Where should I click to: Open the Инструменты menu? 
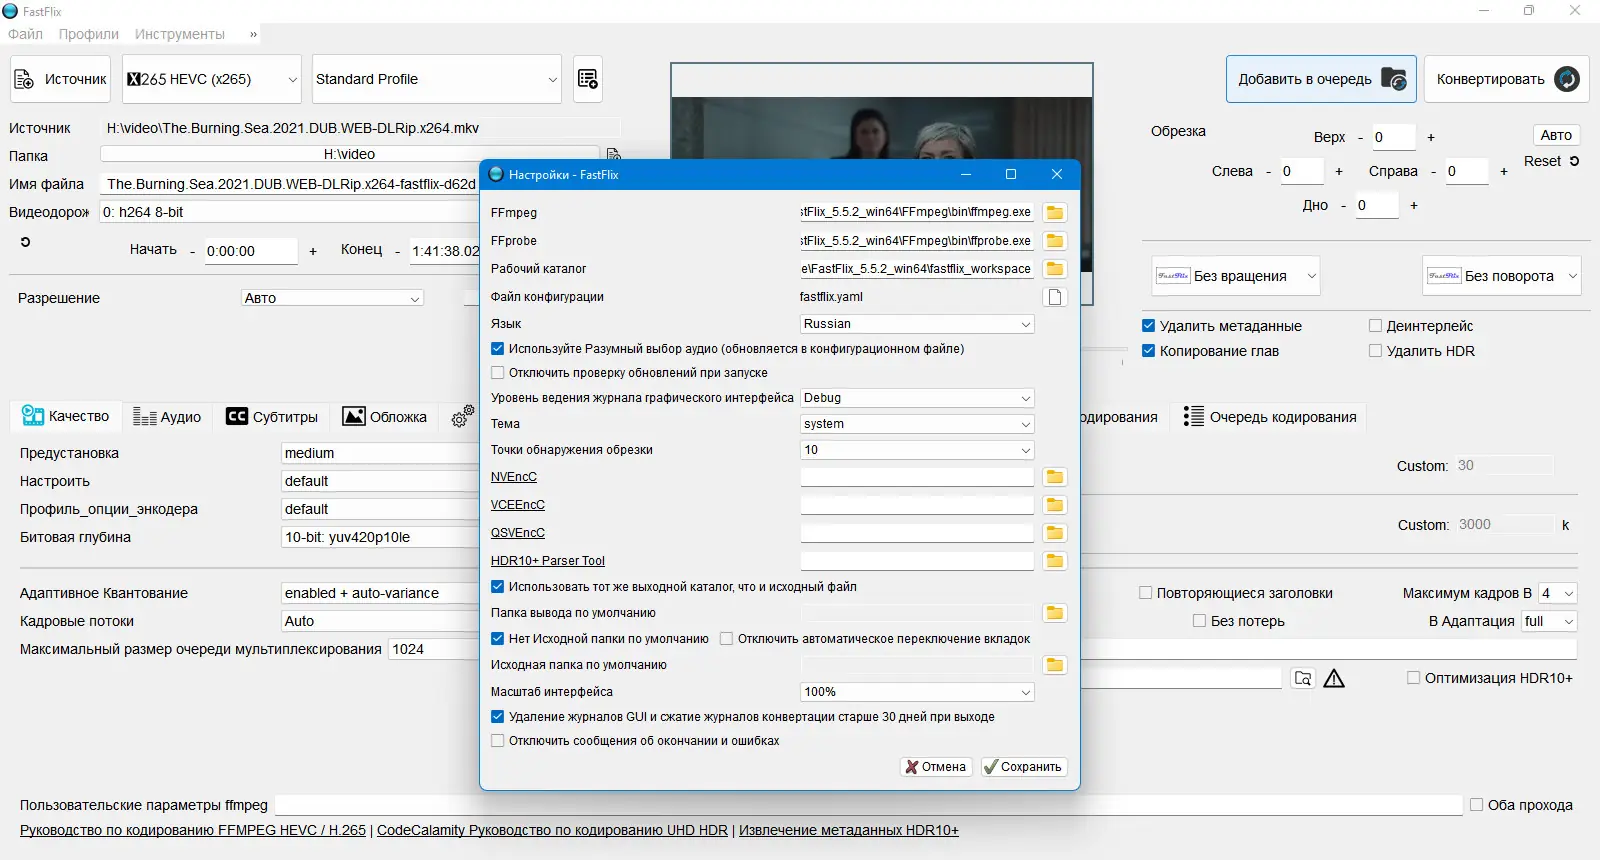180,34
